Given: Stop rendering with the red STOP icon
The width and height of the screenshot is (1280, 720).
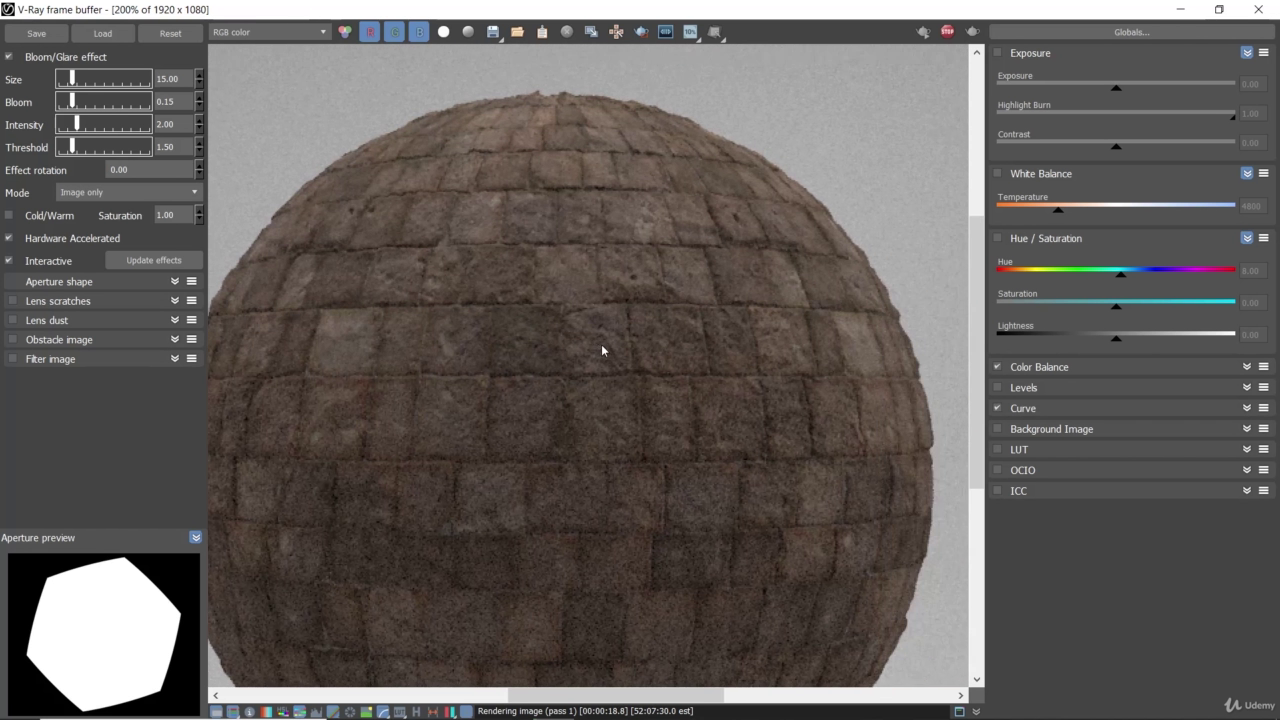Looking at the screenshot, I should [947, 32].
